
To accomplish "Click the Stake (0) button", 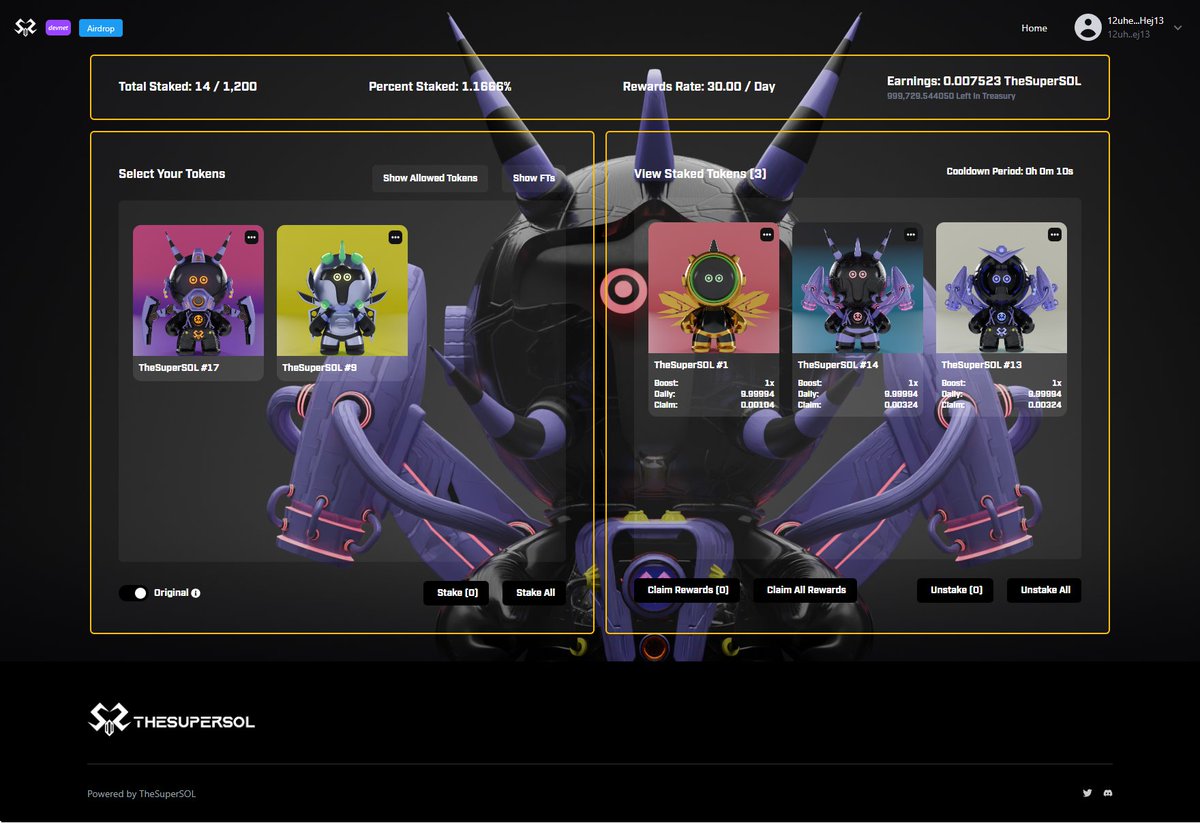I will (x=457, y=593).
